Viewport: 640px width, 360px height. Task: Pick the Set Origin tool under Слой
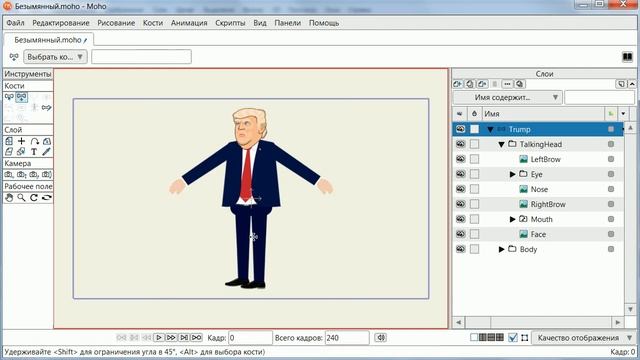tap(9, 141)
